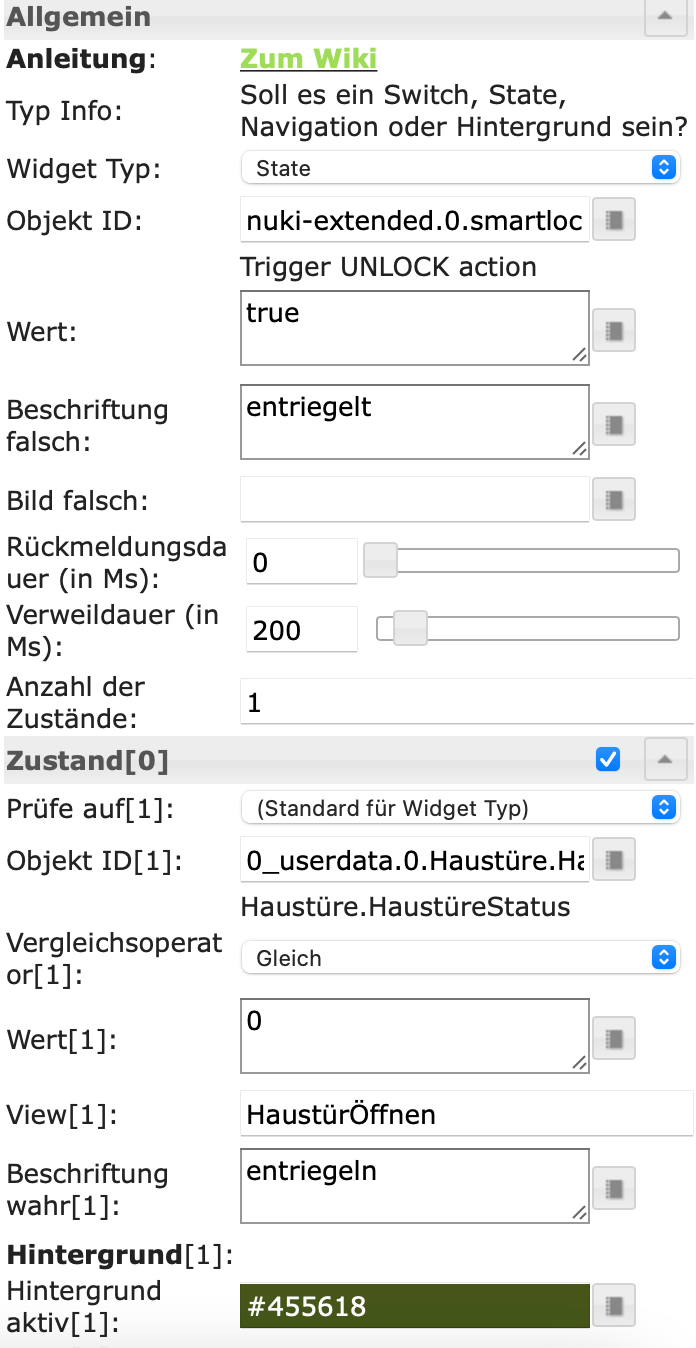The image size is (696, 1348).
Task: Toggle the Zustand[0] checkbox
Action: 607,760
